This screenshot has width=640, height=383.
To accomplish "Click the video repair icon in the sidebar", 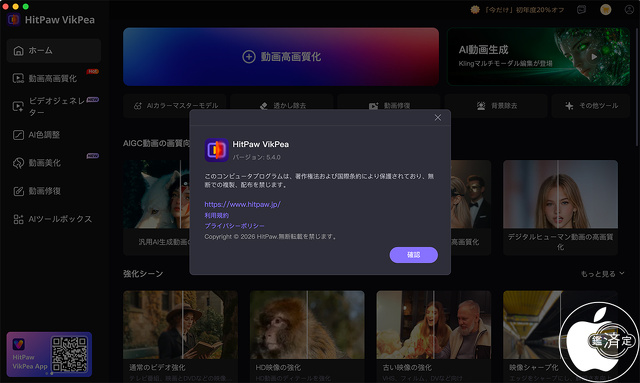I will (18, 191).
